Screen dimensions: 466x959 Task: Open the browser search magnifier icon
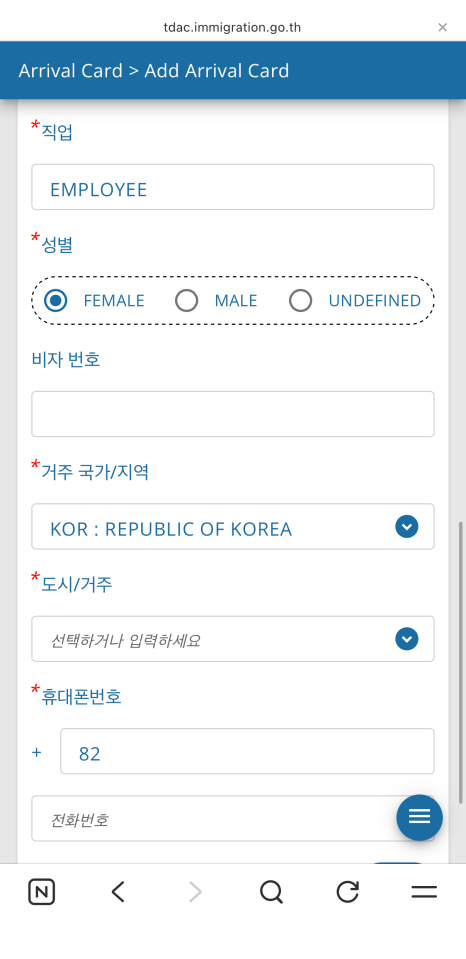pos(271,892)
